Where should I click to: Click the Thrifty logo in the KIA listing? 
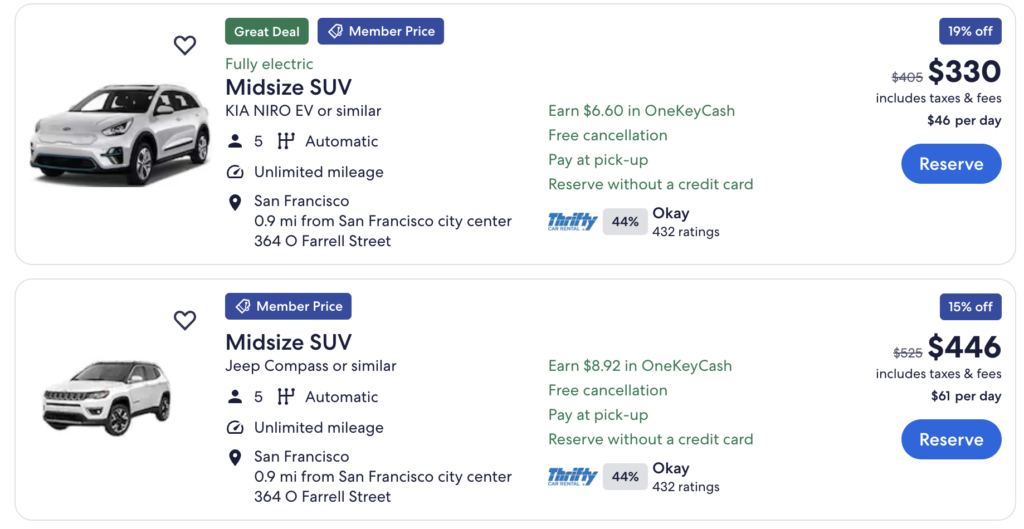[572, 222]
